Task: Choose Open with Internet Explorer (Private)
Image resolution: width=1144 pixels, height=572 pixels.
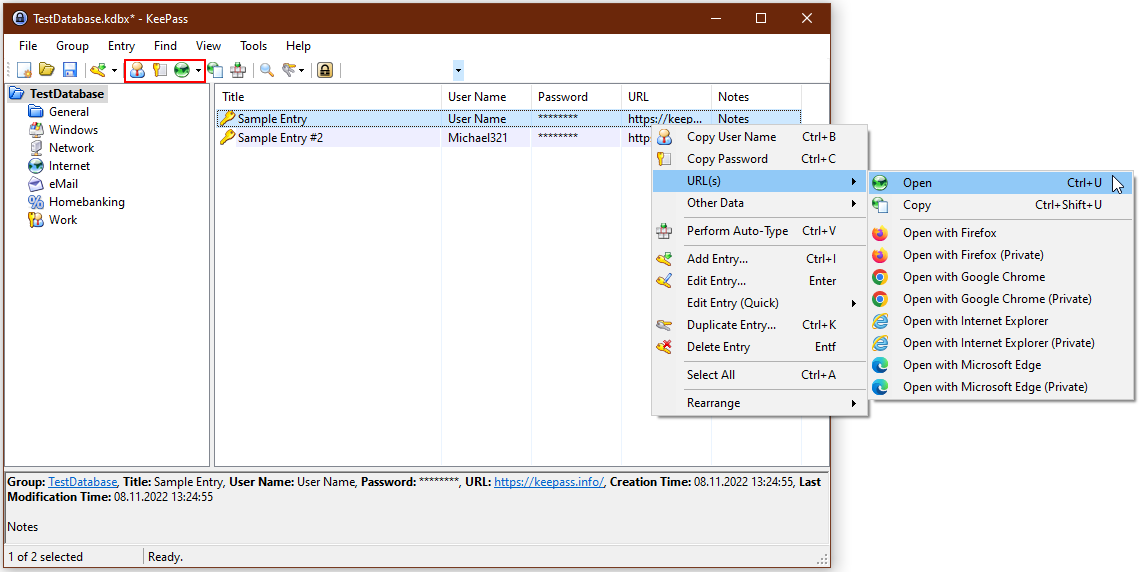Action: [x=1000, y=342]
